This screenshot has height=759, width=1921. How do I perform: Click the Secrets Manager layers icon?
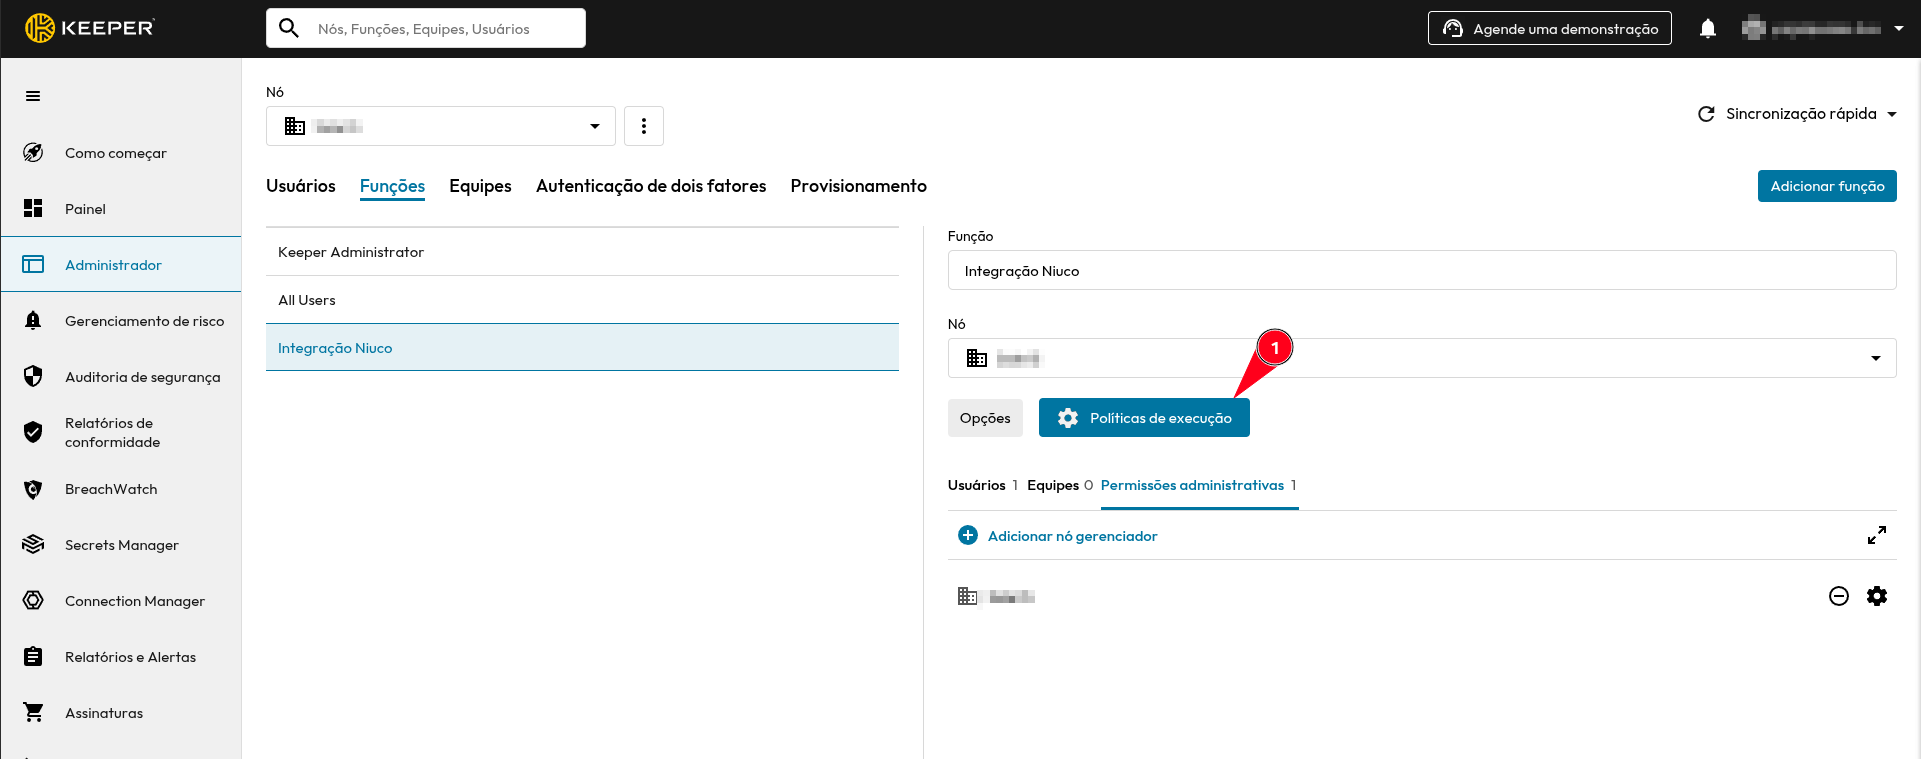pyautogui.click(x=33, y=544)
